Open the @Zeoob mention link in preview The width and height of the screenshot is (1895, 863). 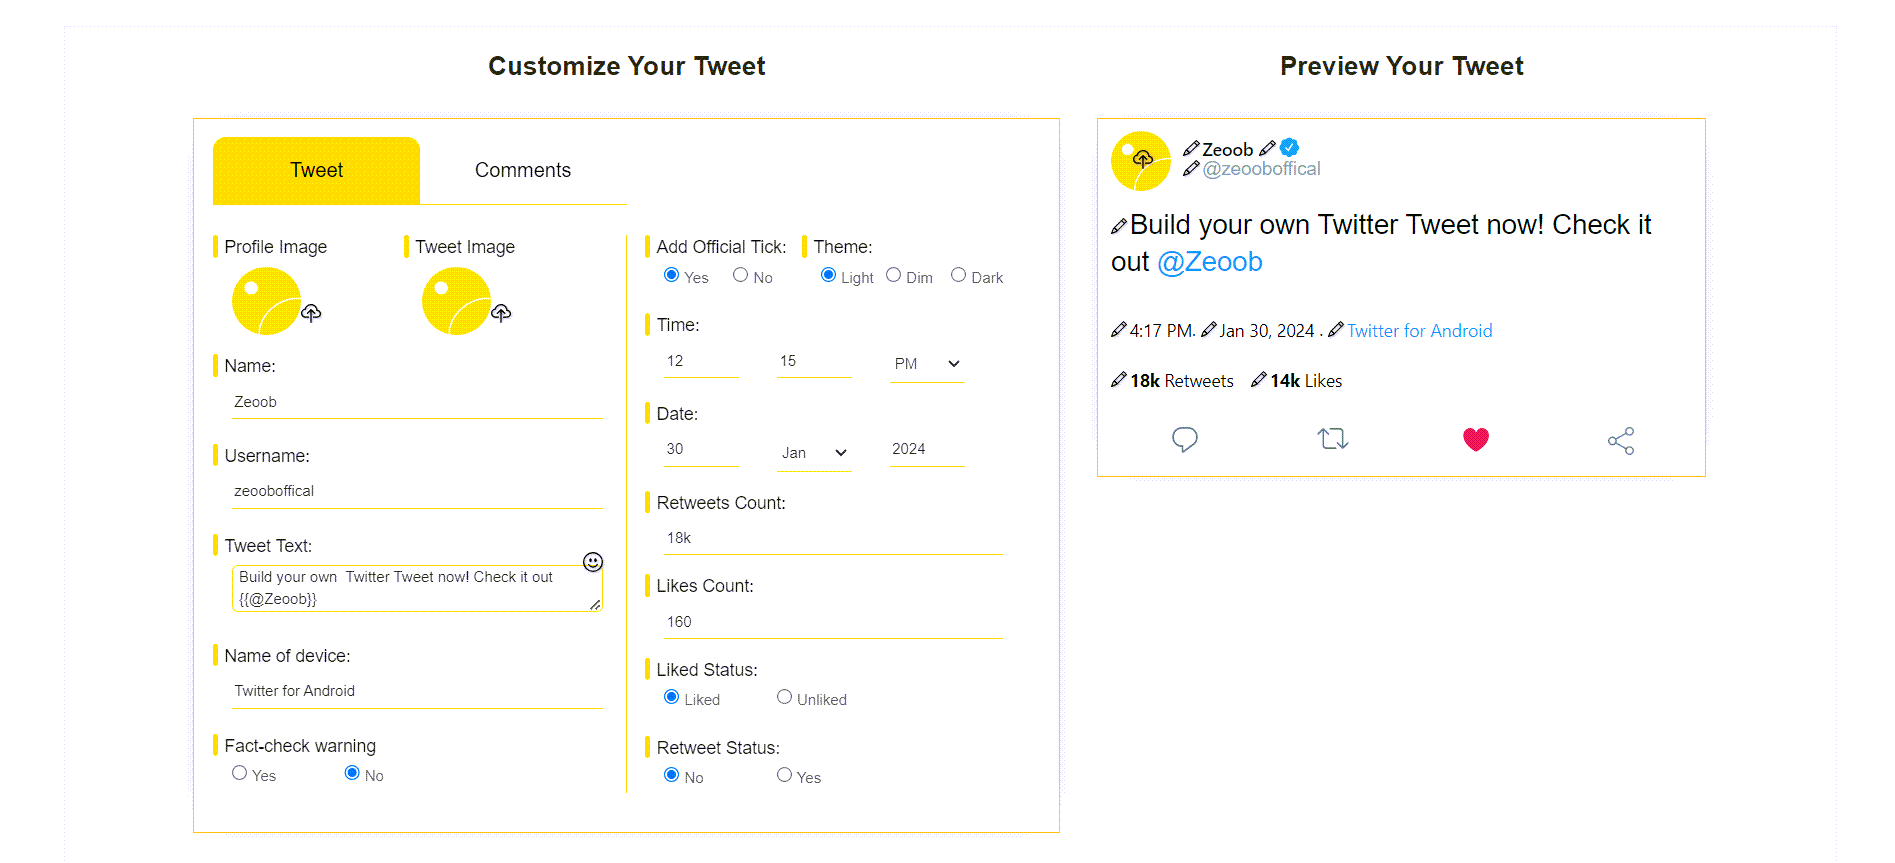click(1209, 262)
